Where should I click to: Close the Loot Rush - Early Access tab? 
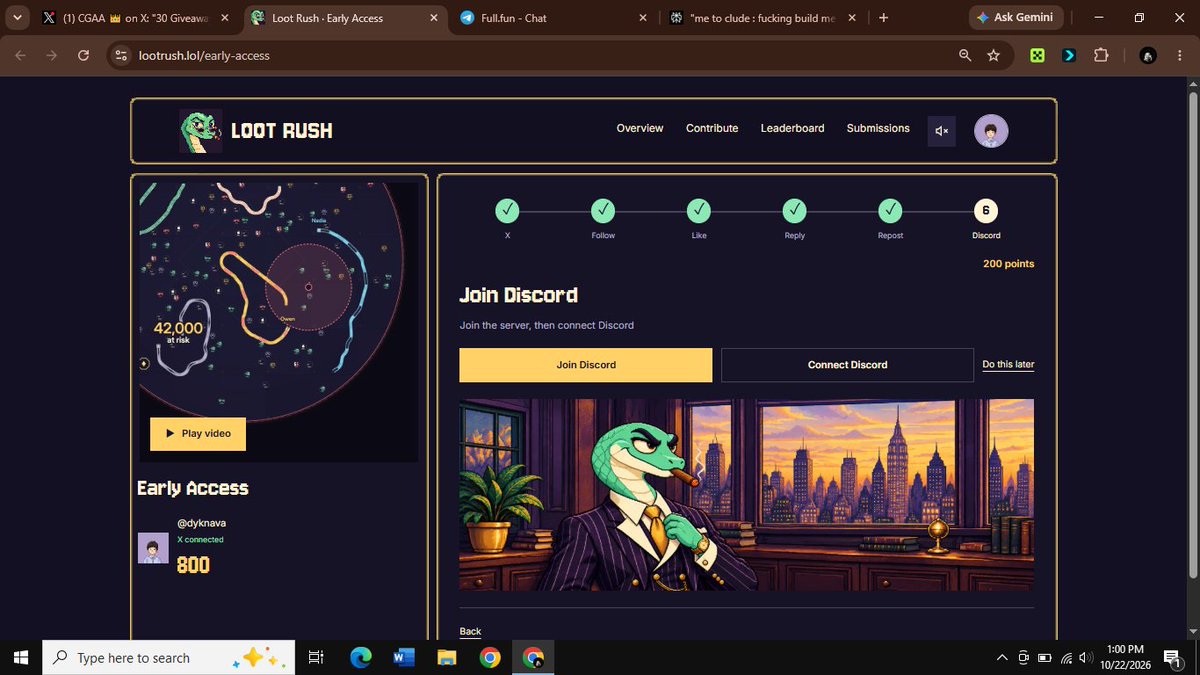tap(434, 18)
